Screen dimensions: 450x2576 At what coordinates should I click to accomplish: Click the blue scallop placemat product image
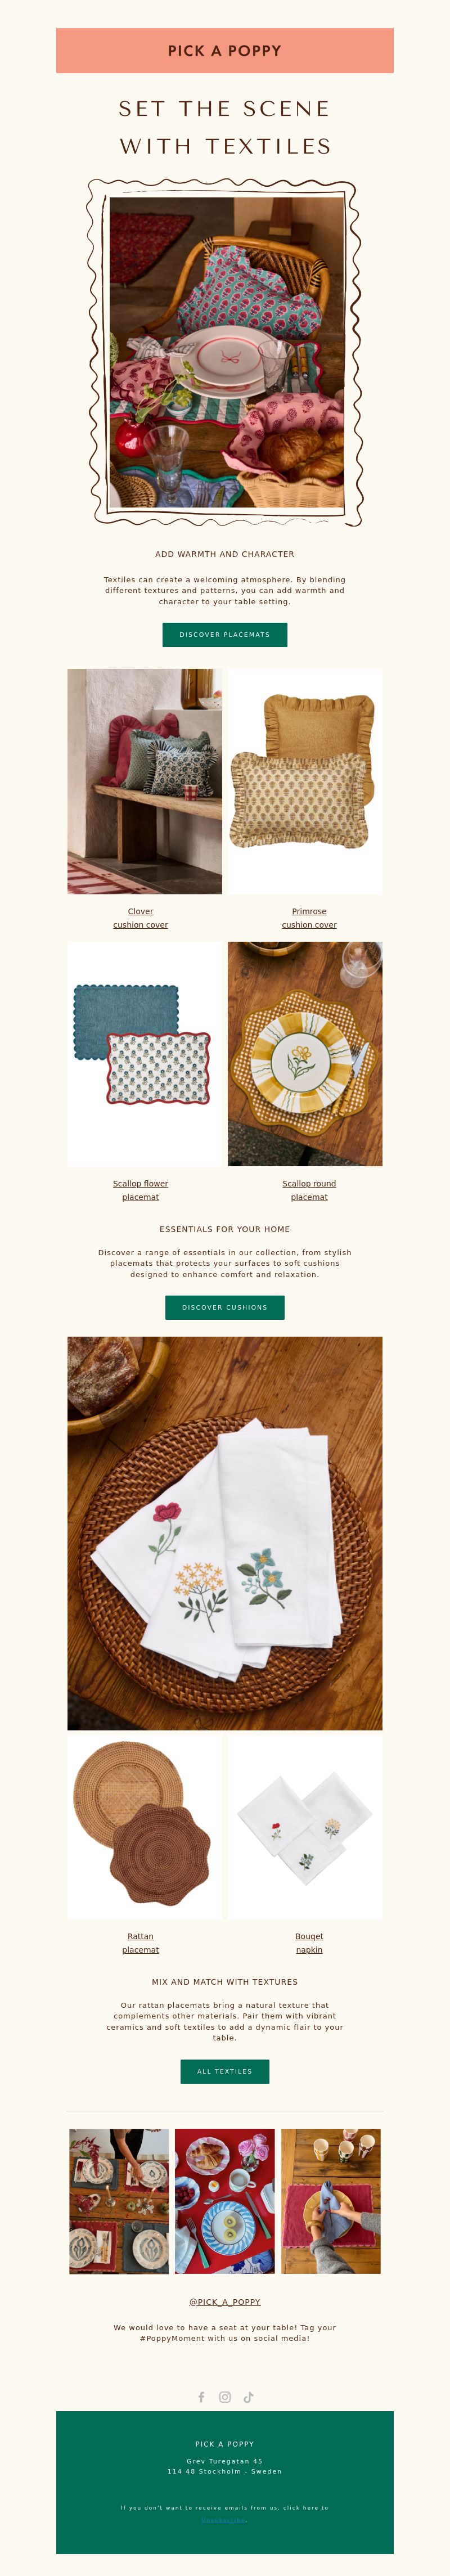pyautogui.click(x=145, y=1053)
